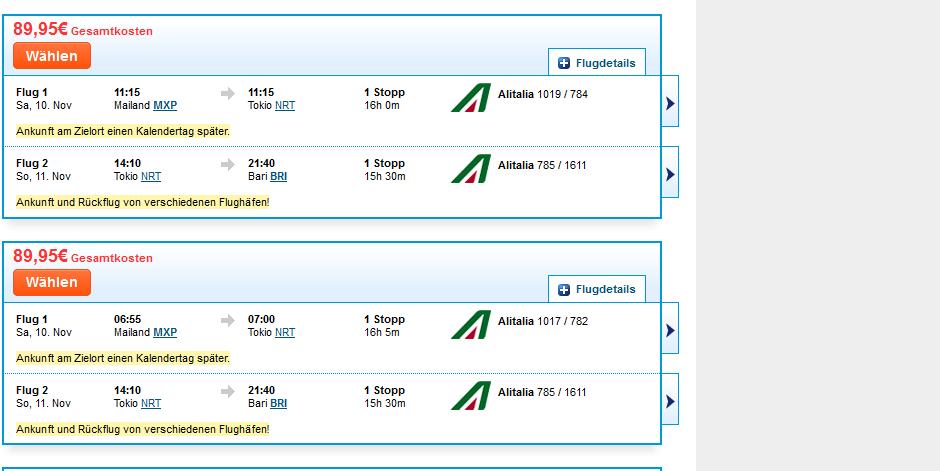The image size is (940, 471).
Task: Click the plus icon on the second Flugdetails tab
Action: coord(564,290)
